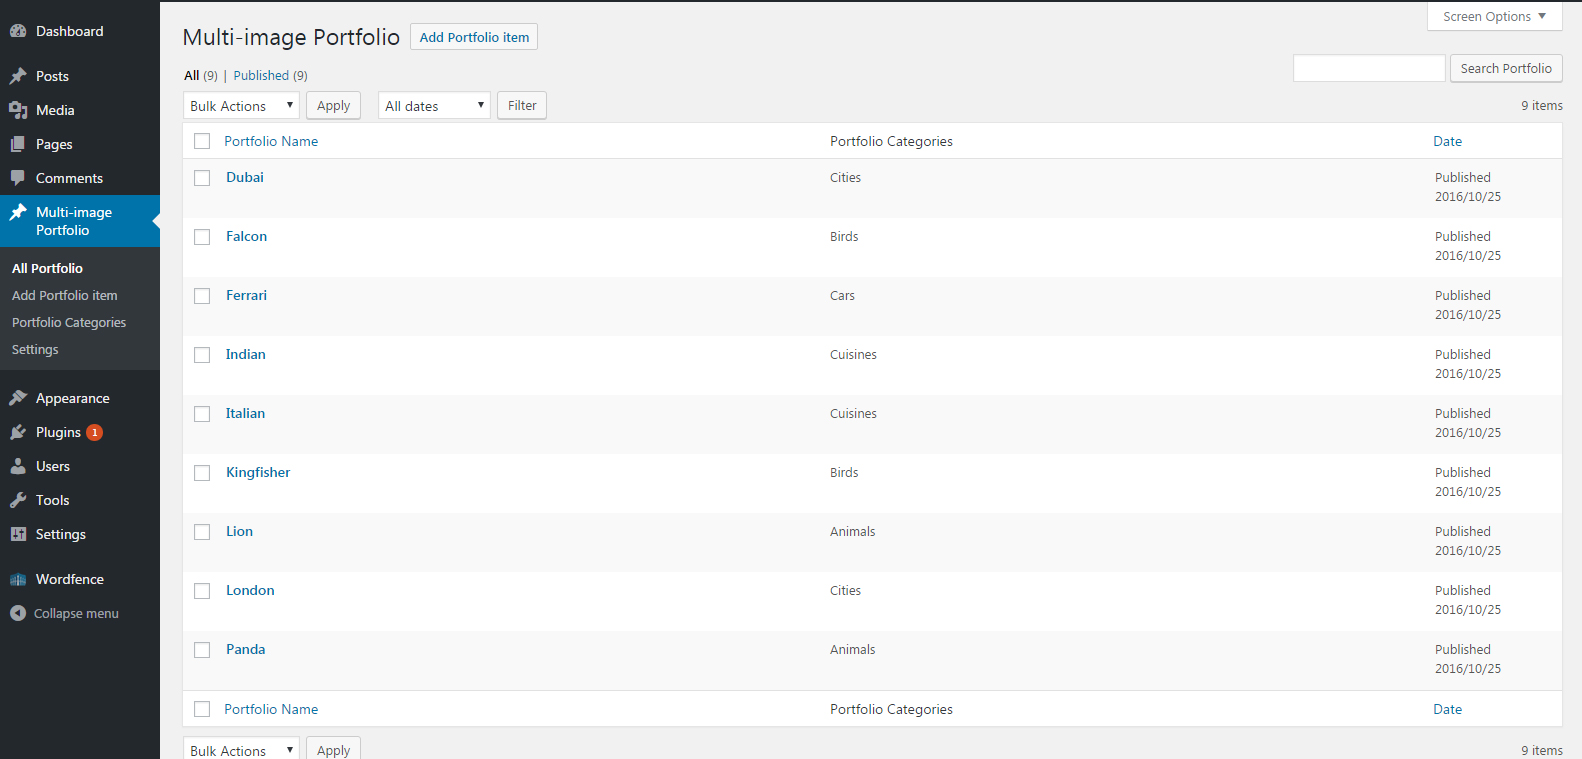Image resolution: width=1582 pixels, height=759 pixels.
Task: Open the bottom Bulk Actions dropdown
Action: click(241, 749)
